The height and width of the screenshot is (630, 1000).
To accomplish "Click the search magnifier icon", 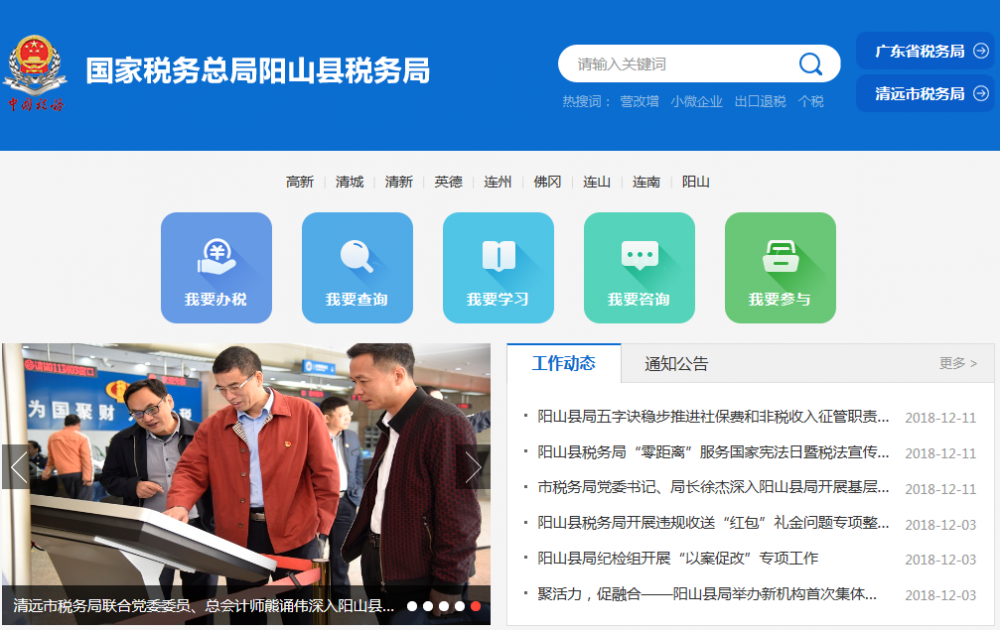I will (x=810, y=64).
